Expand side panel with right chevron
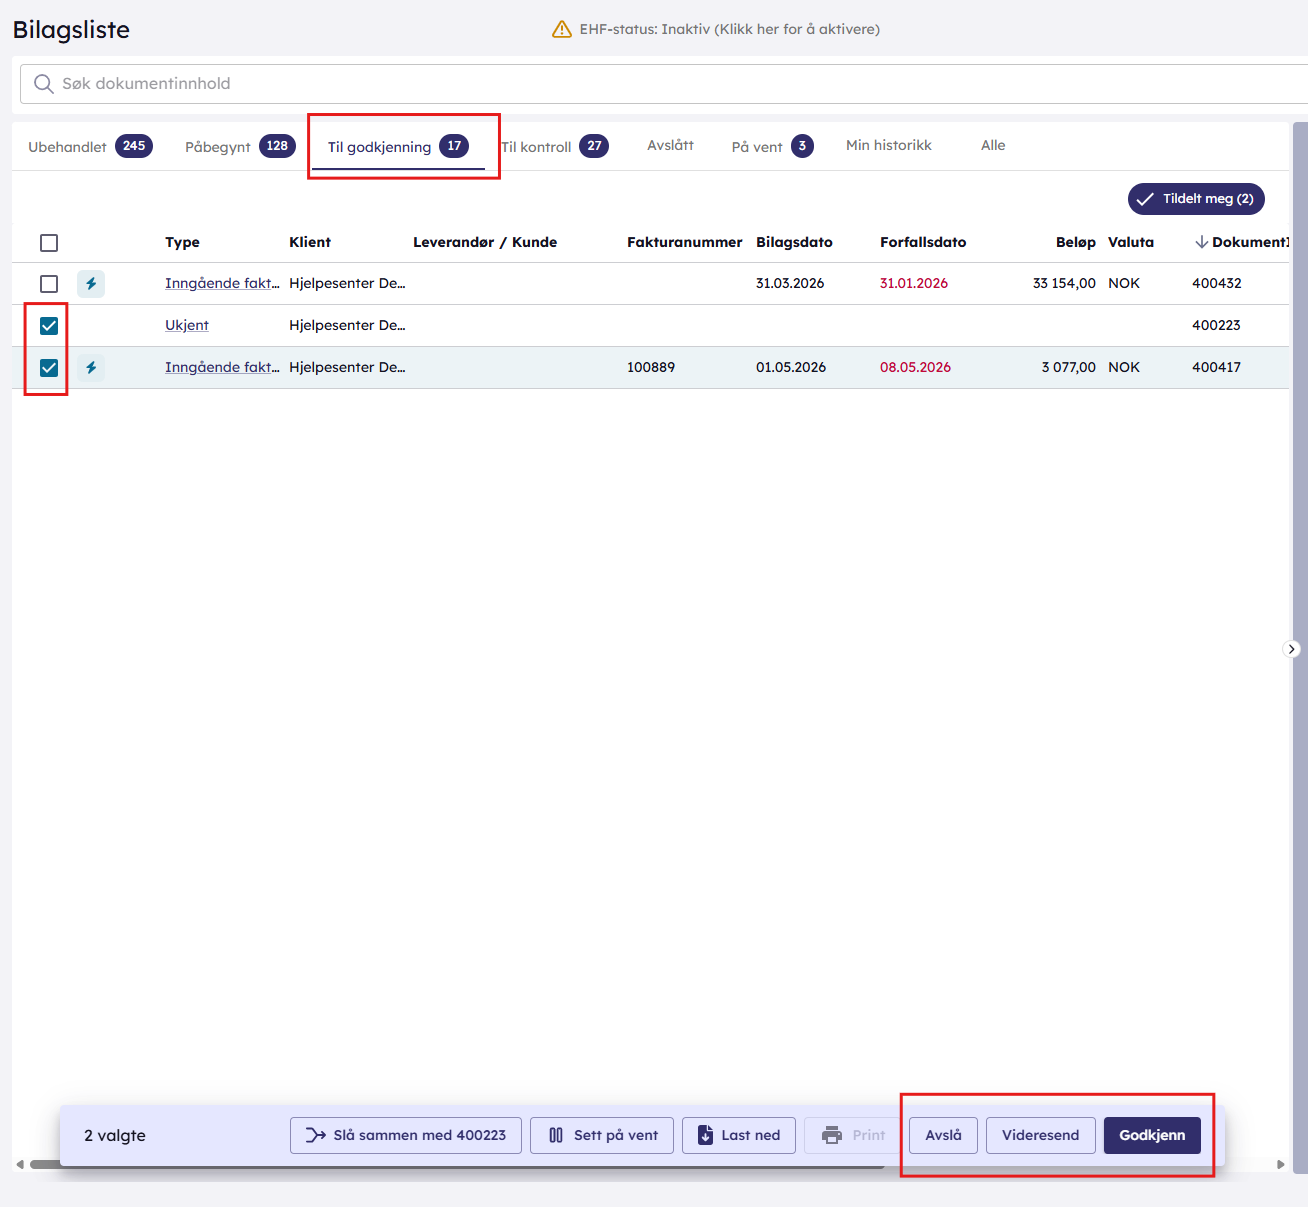Viewport: 1308px width, 1207px height. (1292, 649)
